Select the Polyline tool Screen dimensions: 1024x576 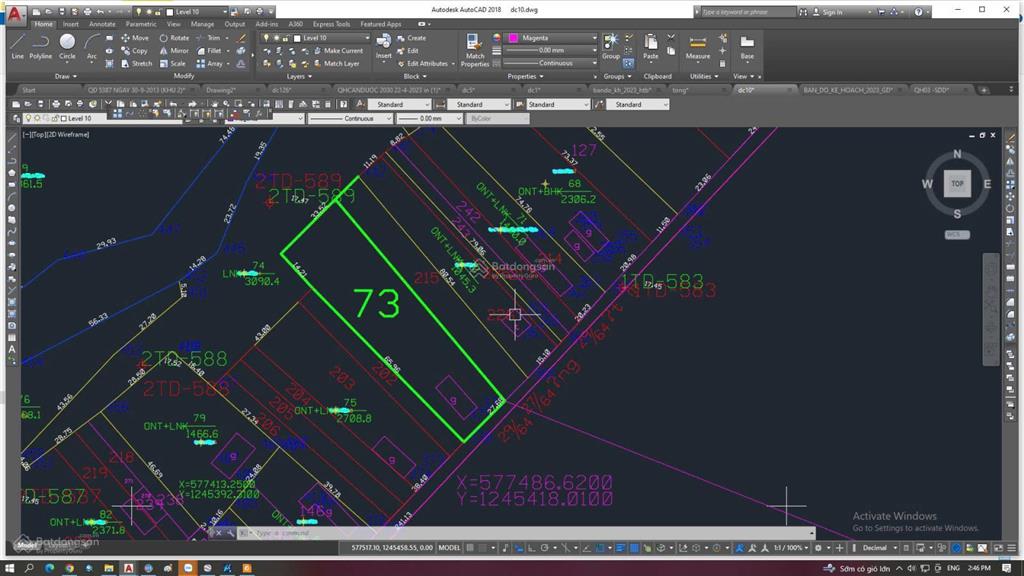tap(40, 46)
